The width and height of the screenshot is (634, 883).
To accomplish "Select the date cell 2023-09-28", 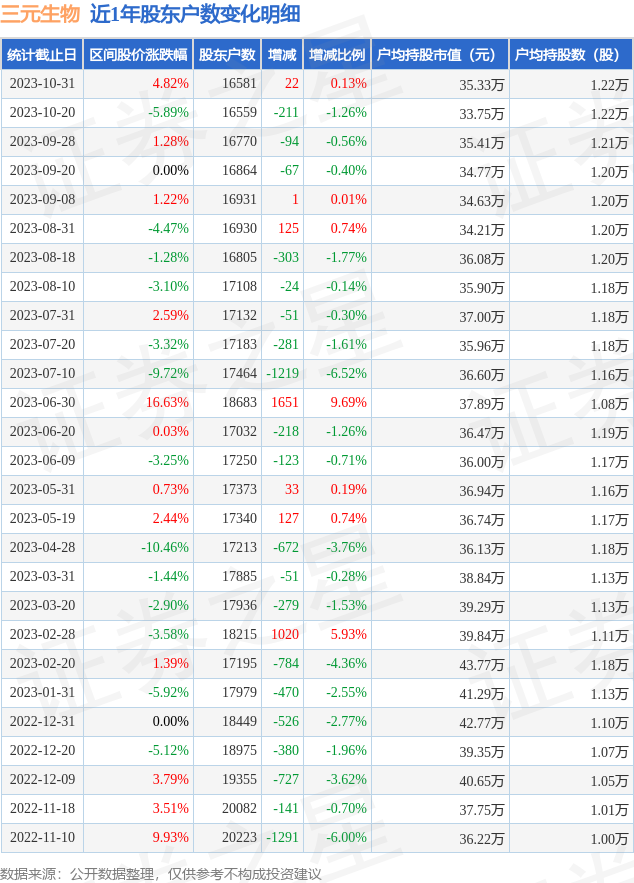I will pos(42,141).
